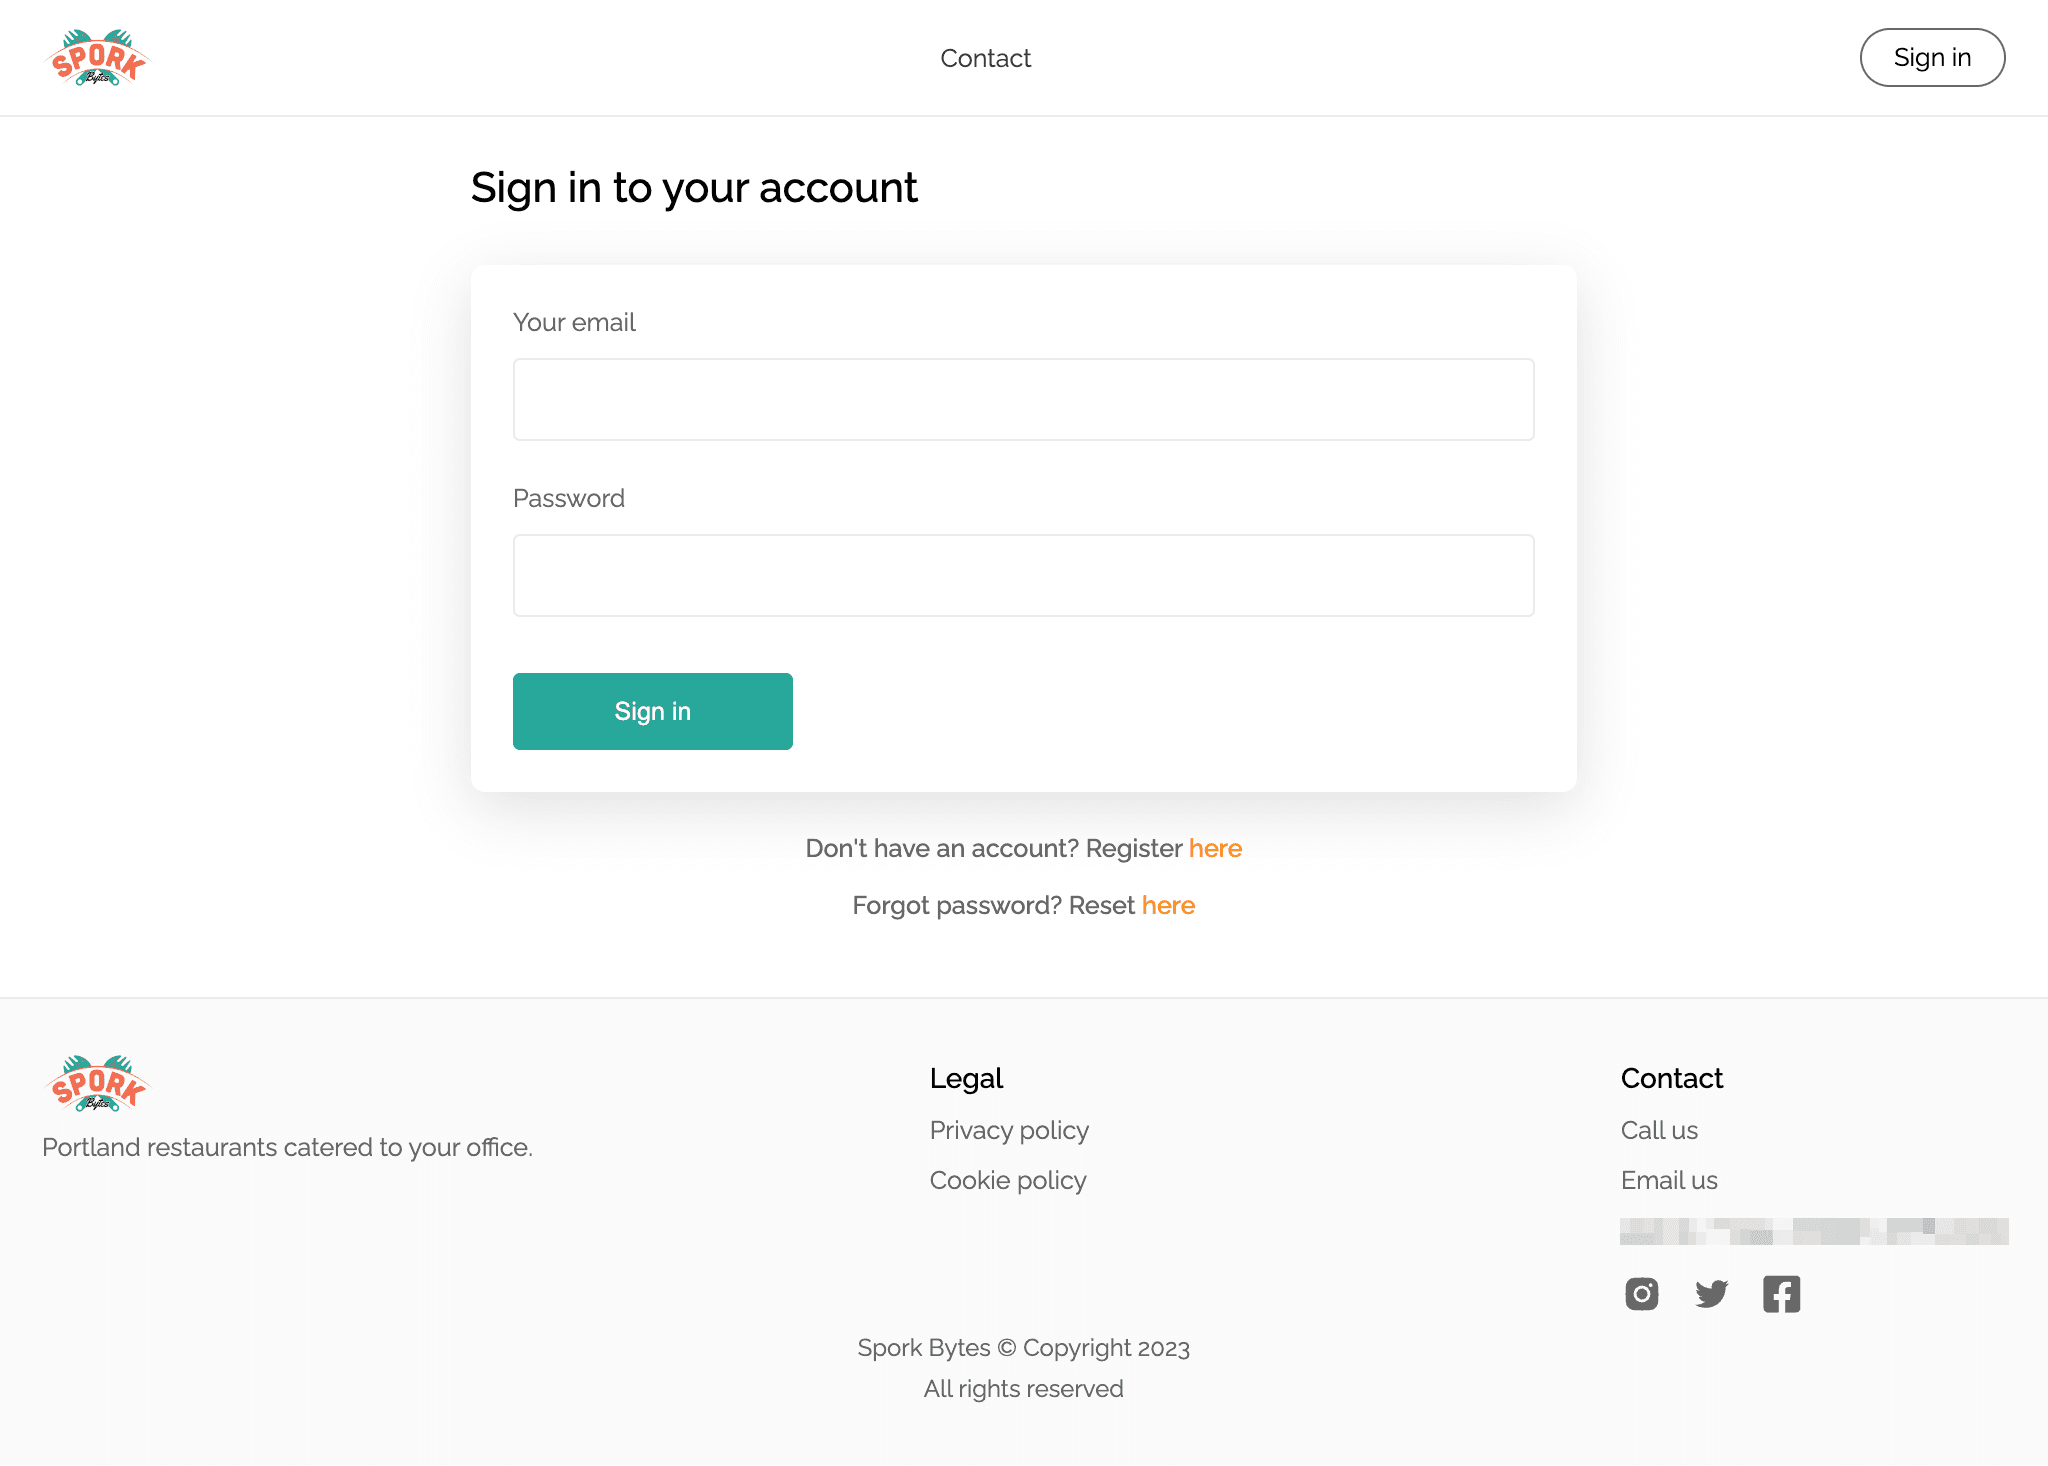The image size is (2048, 1466).
Task: Click the Cookie policy link
Action: (x=1007, y=1180)
